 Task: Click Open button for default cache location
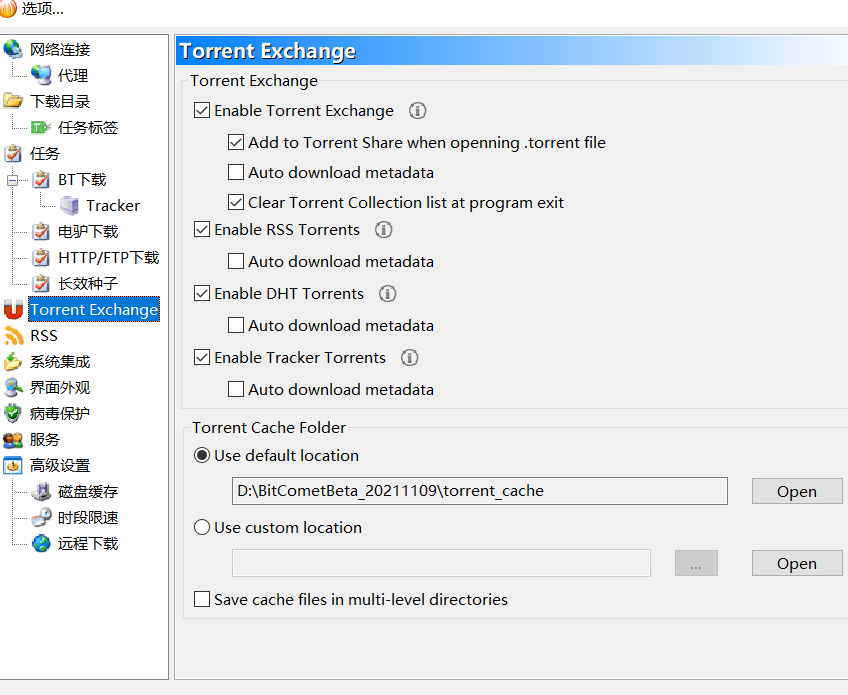(x=797, y=491)
